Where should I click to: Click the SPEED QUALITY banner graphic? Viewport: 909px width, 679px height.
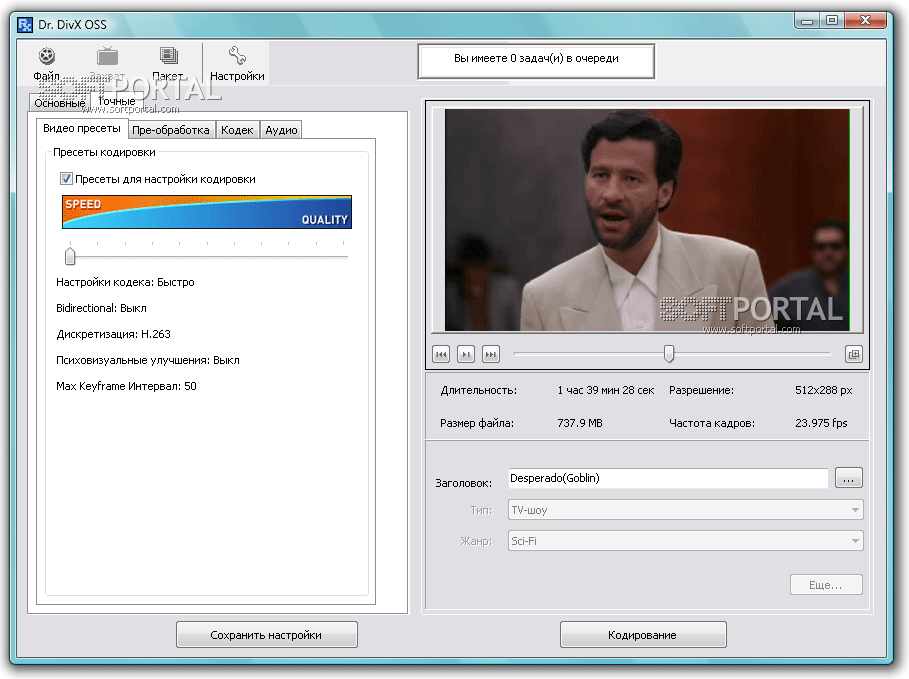click(207, 212)
